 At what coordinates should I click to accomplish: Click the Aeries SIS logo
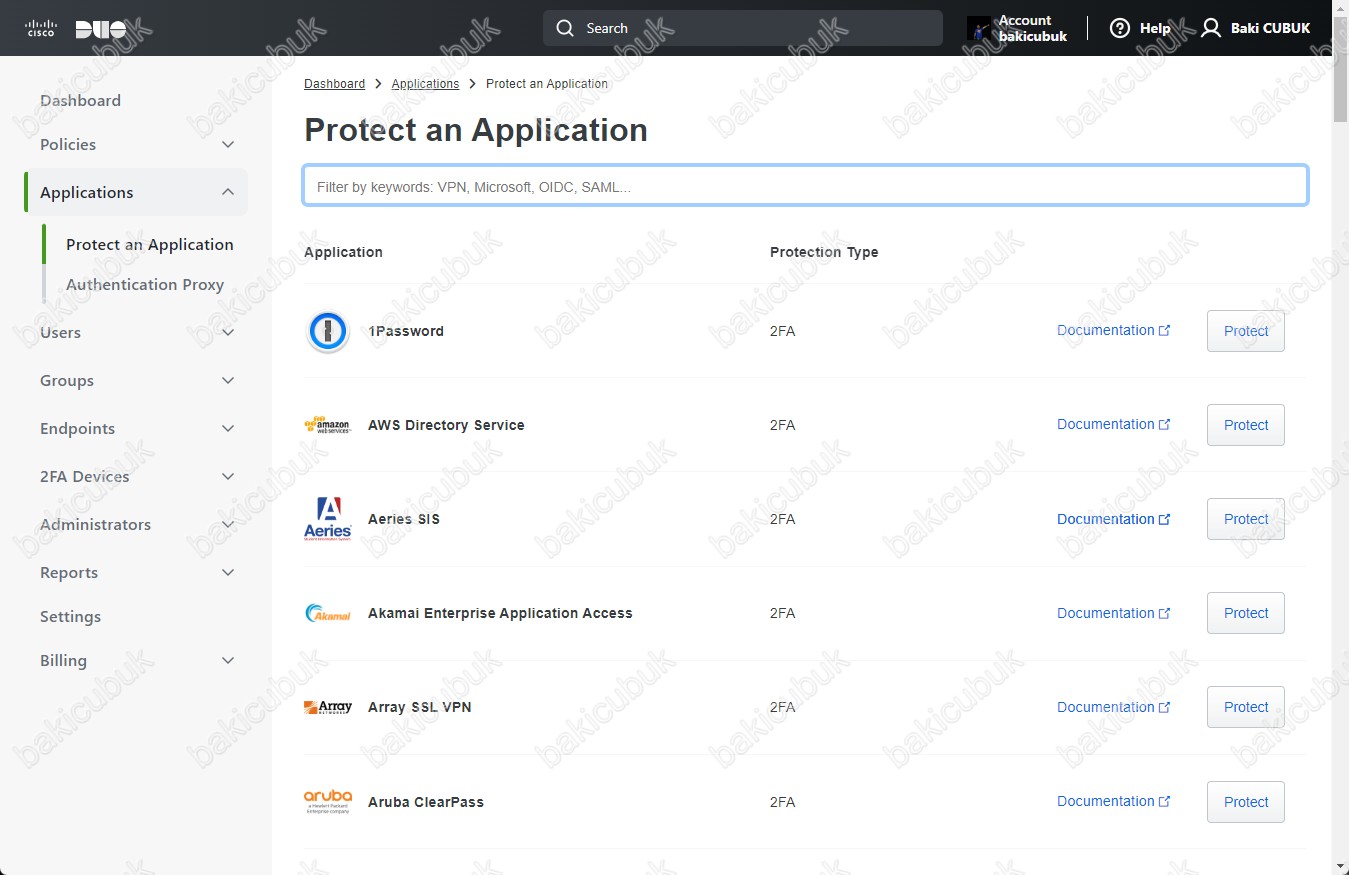327,519
